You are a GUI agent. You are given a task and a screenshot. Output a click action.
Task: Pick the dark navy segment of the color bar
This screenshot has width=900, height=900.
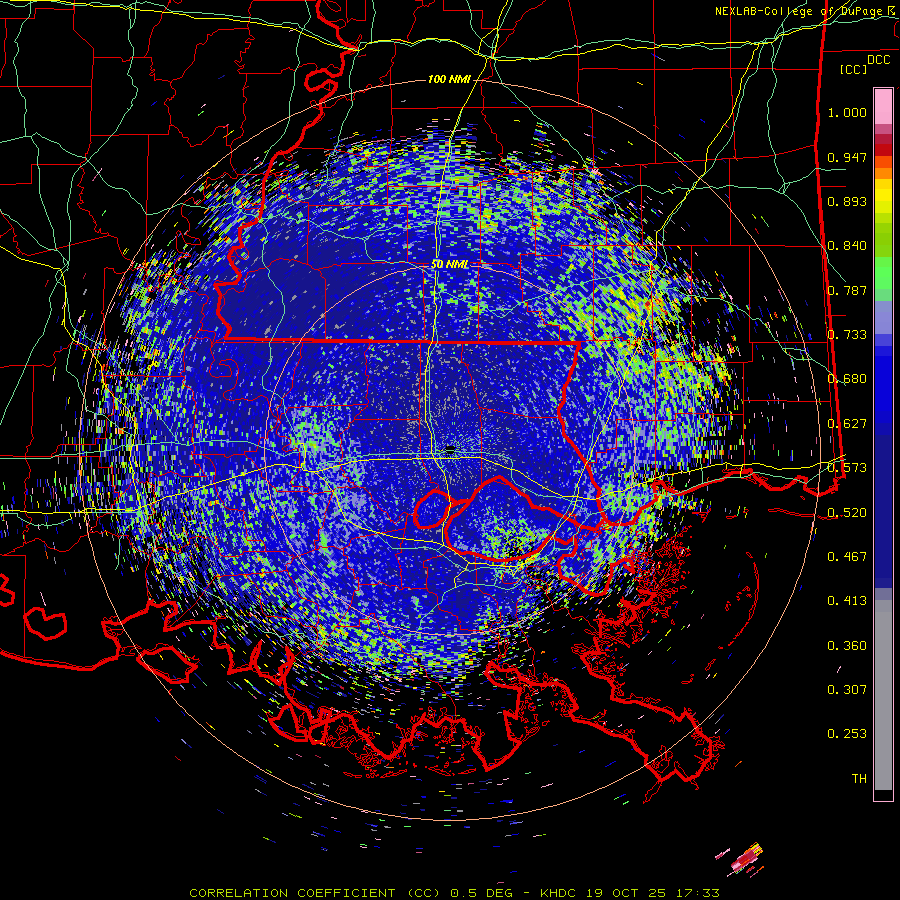[x=883, y=511]
